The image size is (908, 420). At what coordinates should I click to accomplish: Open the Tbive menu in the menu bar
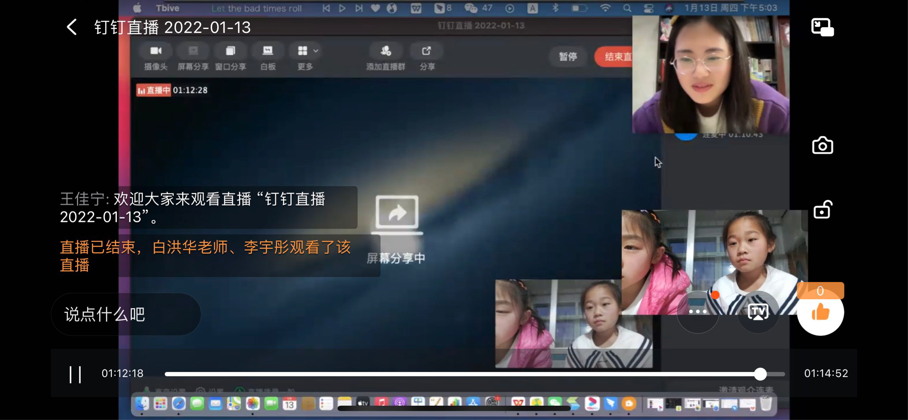[x=168, y=8]
